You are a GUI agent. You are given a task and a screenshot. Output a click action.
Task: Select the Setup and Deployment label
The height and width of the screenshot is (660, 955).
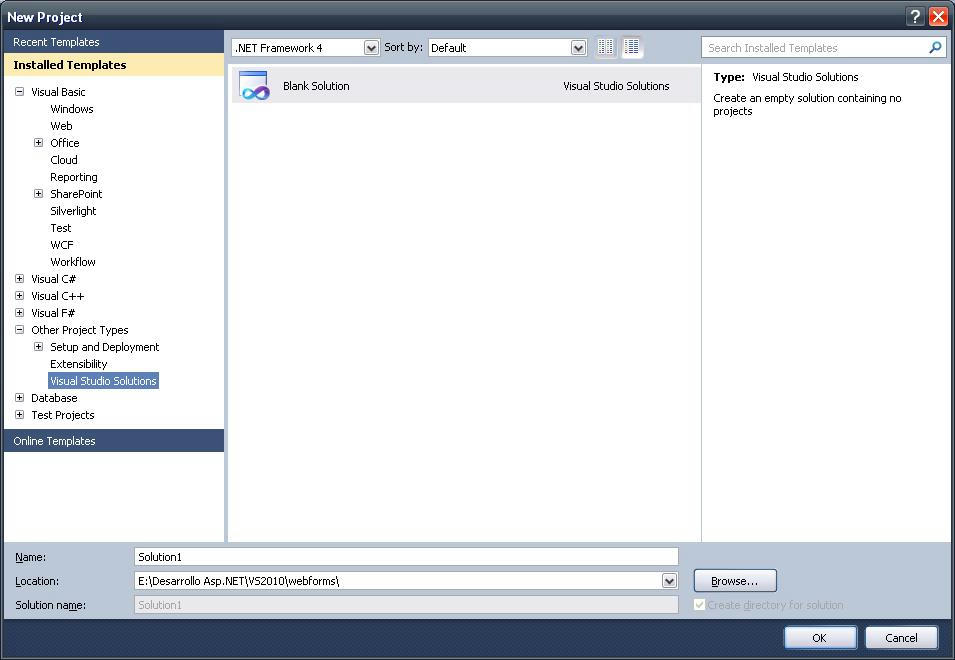[105, 348]
